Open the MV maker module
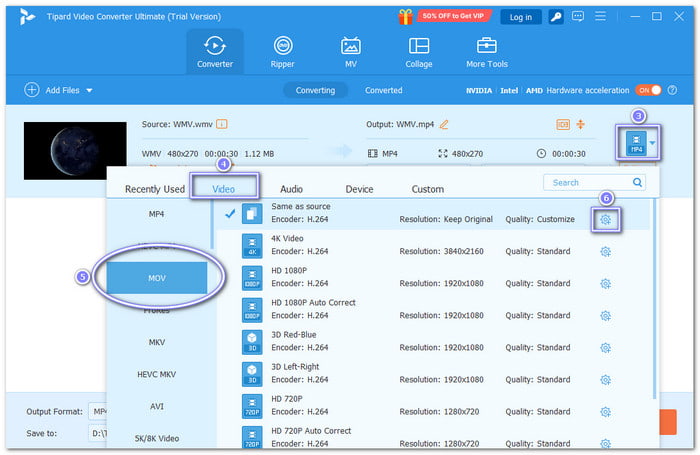 (x=351, y=52)
